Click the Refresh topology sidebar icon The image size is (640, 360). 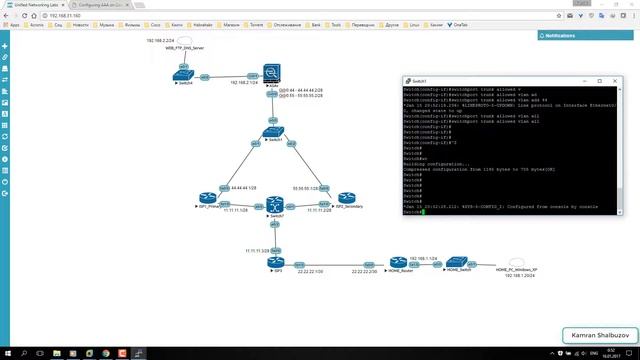(x=5, y=136)
